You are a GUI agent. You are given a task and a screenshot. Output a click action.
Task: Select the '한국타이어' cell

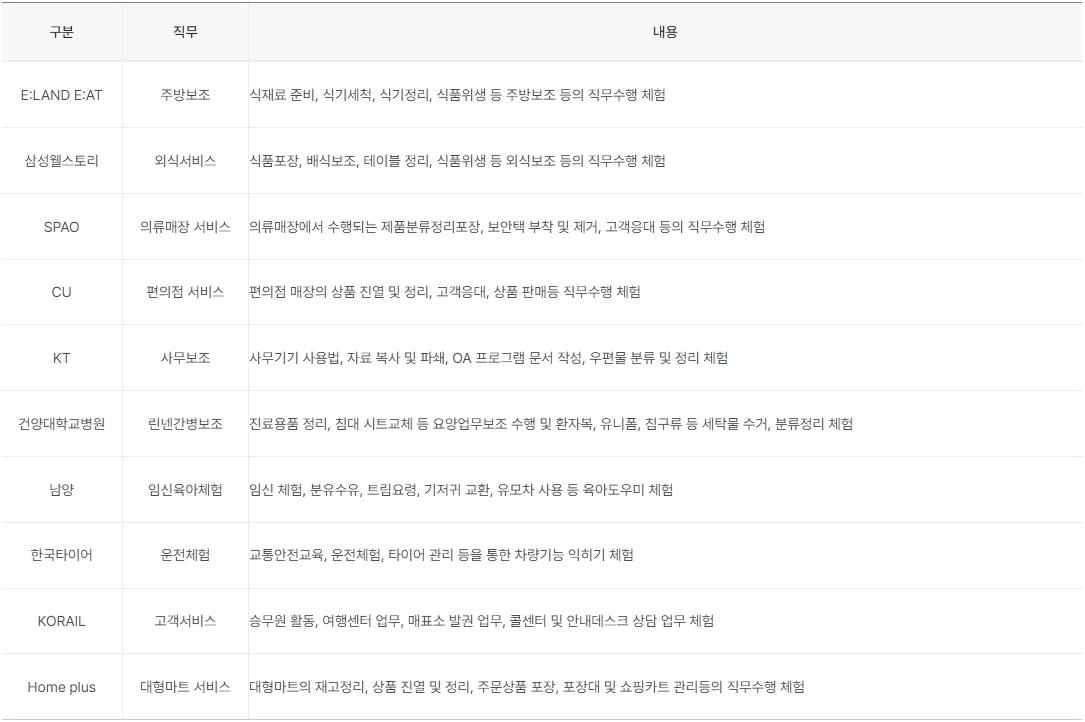[62, 555]
